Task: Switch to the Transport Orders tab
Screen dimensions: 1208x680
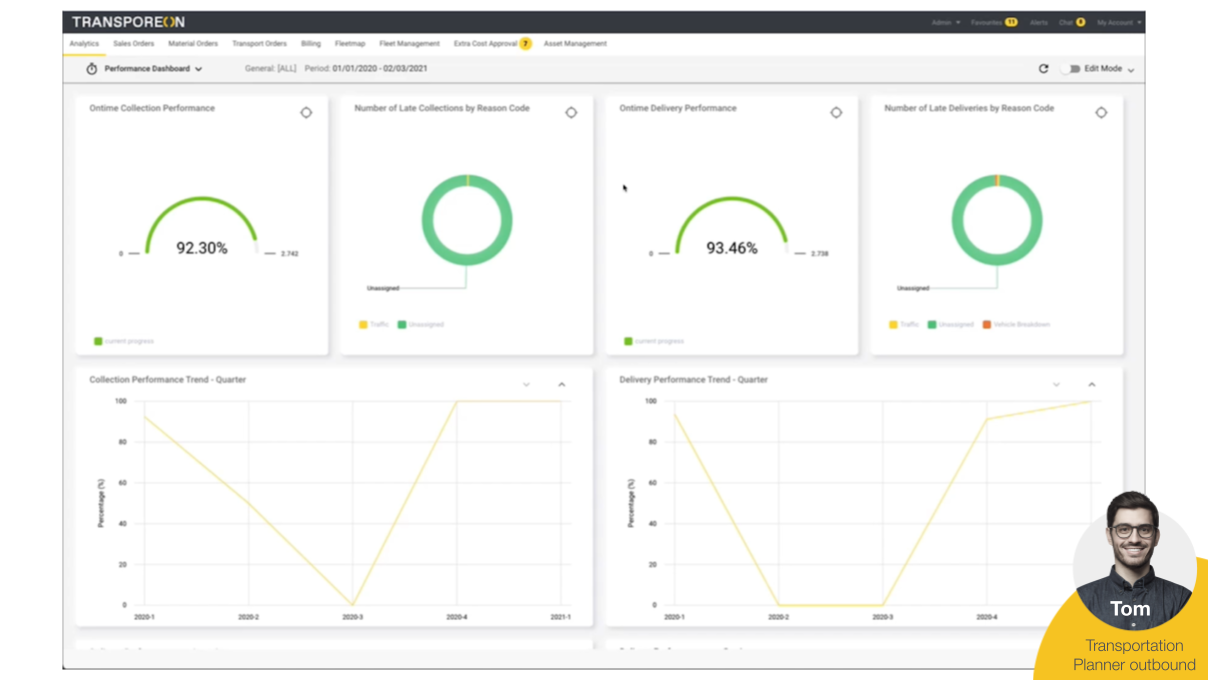Action: click(259, 44)
